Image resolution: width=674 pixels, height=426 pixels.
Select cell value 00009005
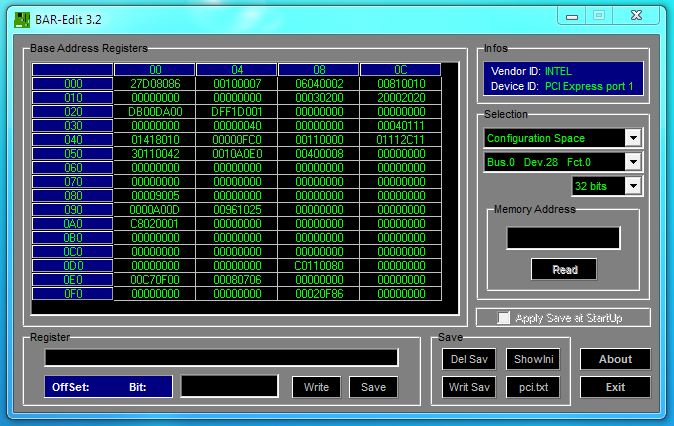click(x=155, y=196)
